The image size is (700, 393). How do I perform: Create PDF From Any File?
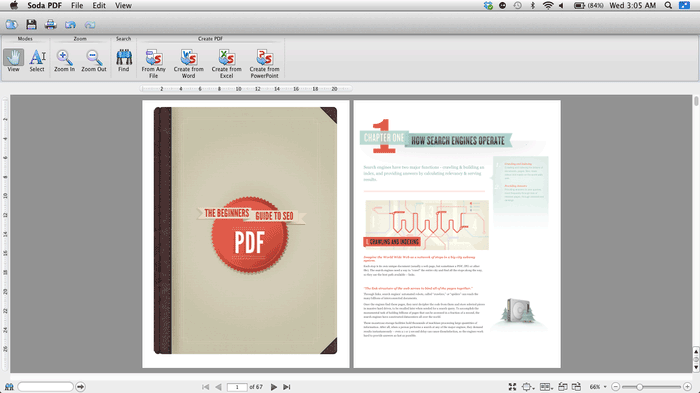(154, 63)
